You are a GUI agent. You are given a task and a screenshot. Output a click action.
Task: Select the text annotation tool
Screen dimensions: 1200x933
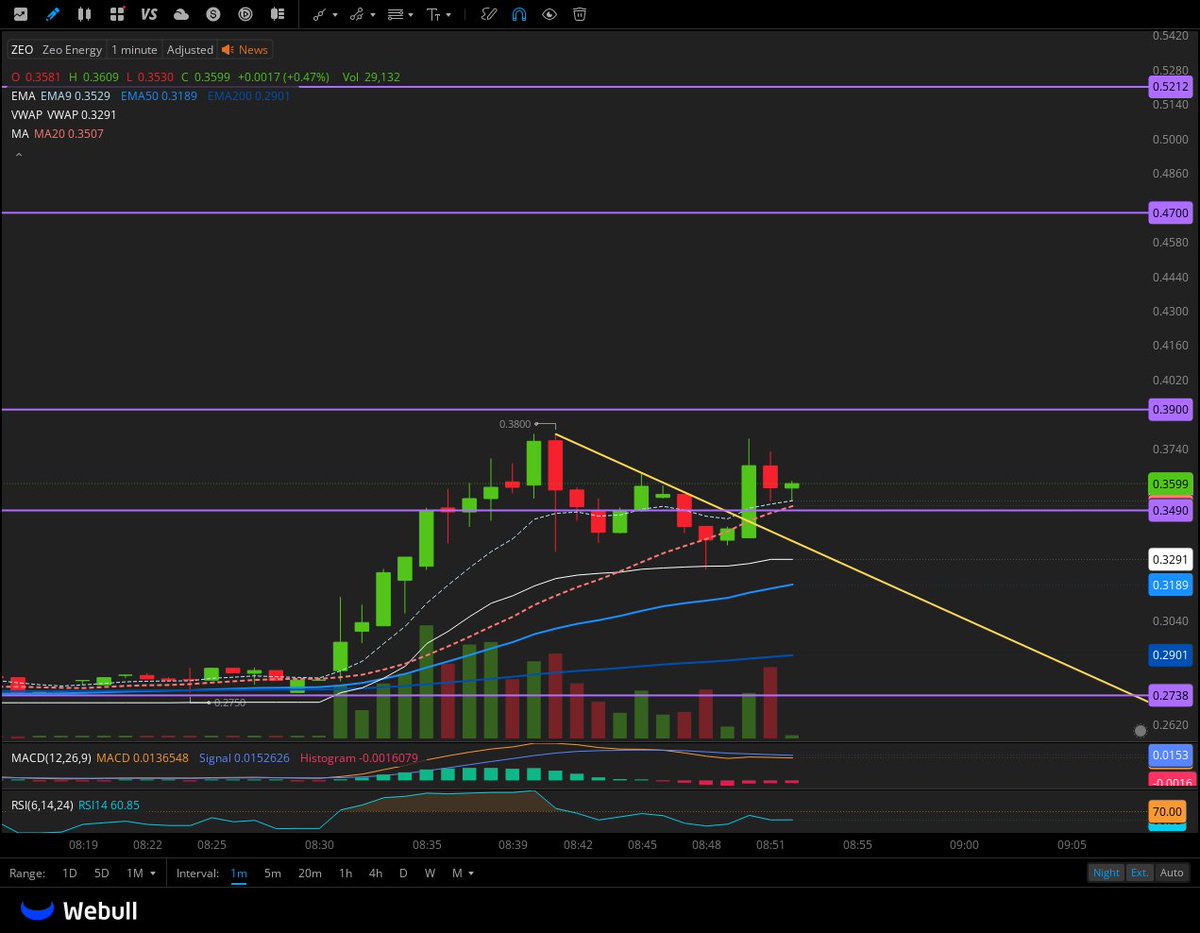tap(434, 14)
